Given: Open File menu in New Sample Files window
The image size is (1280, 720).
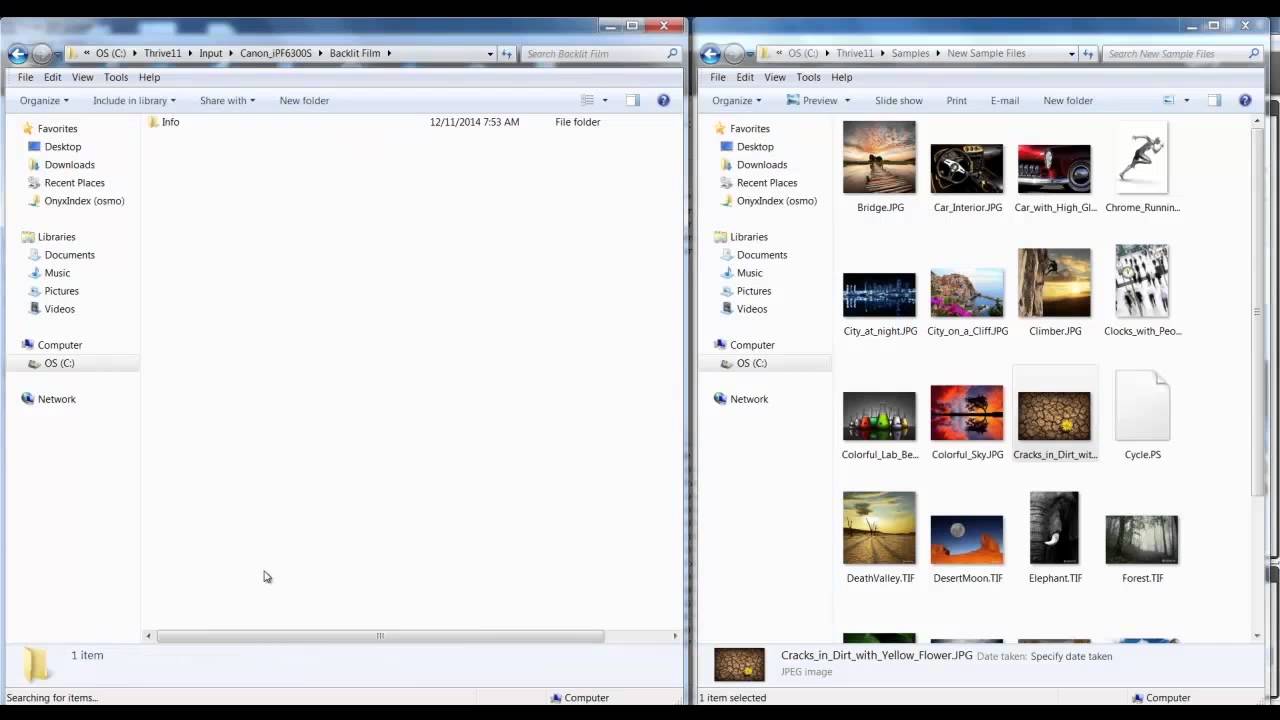Looking at the screenshot, I should pos(718,77).
